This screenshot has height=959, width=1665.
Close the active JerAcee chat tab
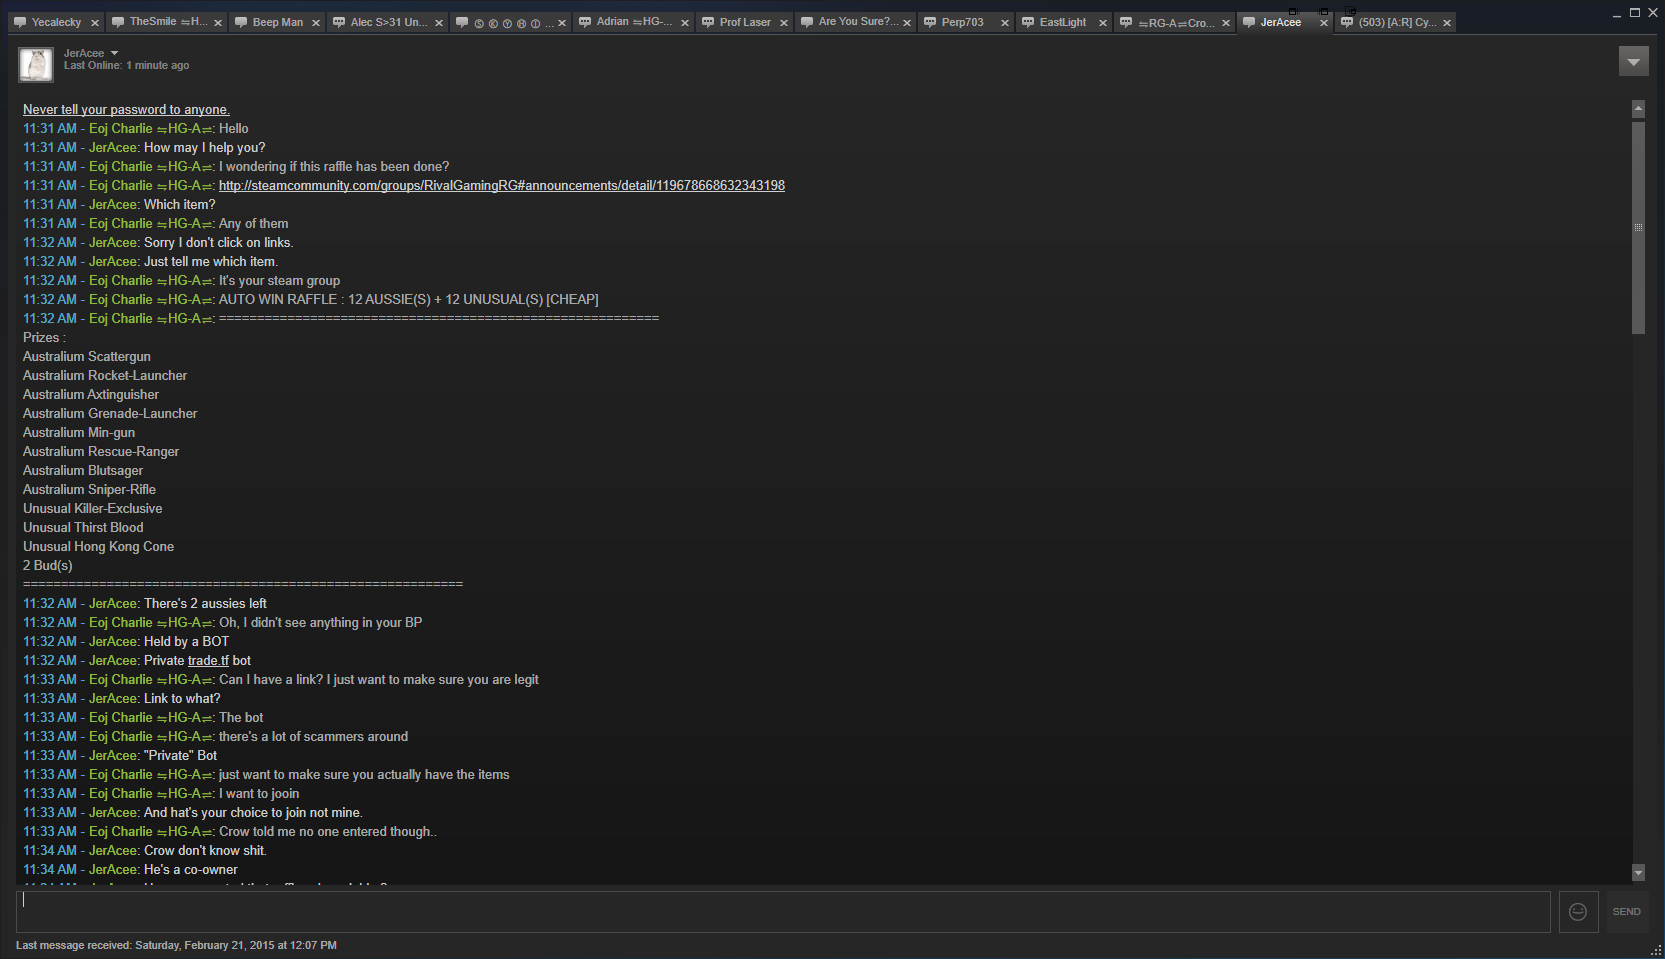point(1324,23)
